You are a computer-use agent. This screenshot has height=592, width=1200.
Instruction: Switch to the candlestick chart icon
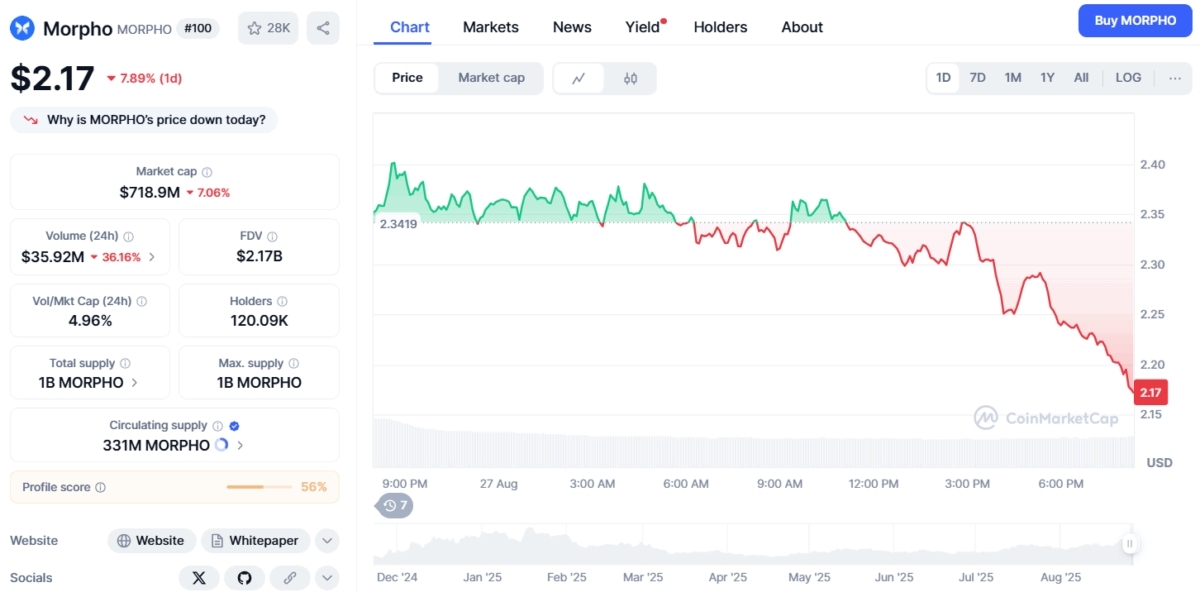tap(630, 78)
